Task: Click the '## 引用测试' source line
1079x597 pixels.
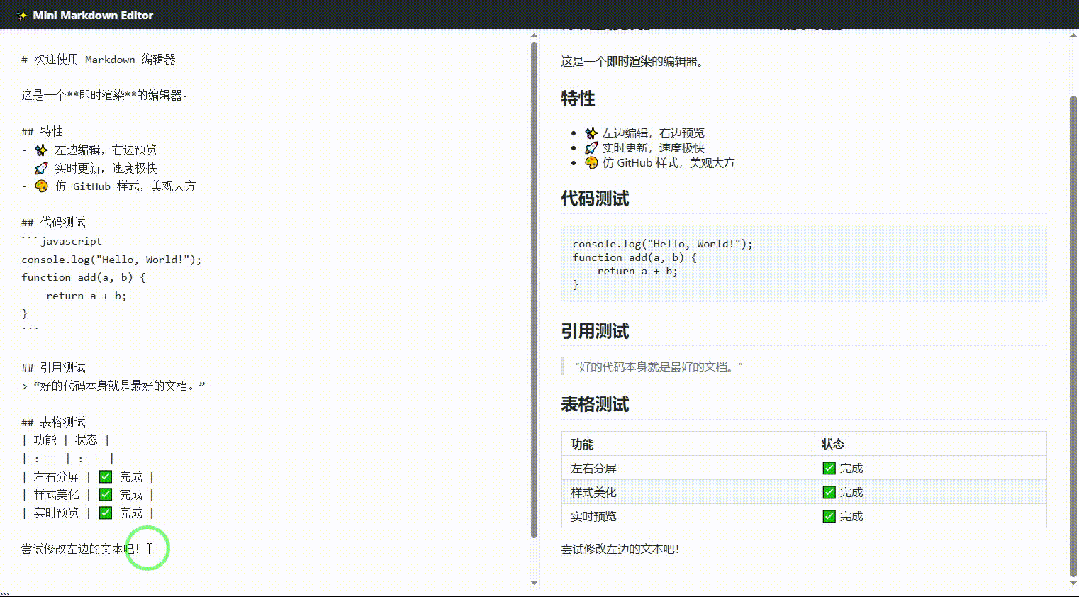Action: [x=54, y=368]
